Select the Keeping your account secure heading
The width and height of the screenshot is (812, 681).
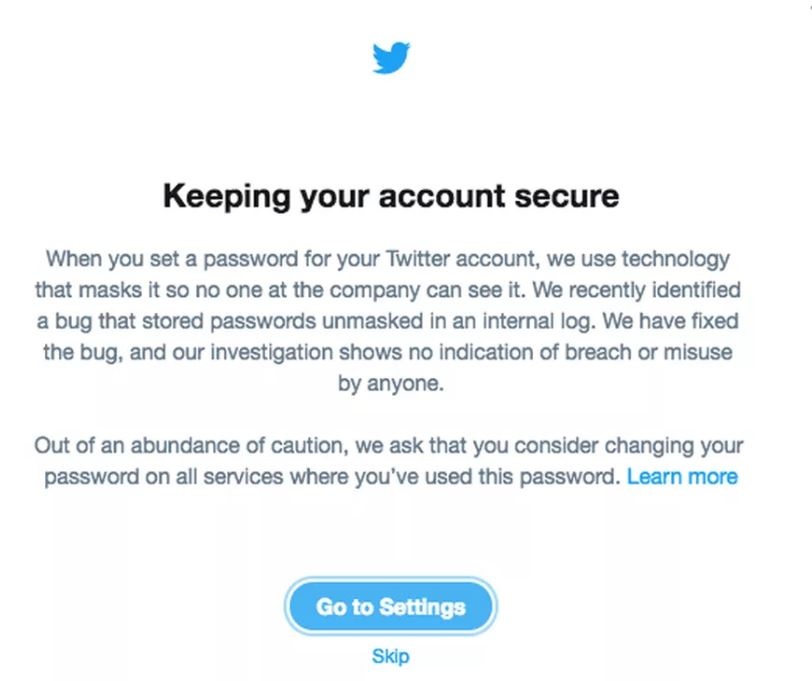(x=390, y=196)
